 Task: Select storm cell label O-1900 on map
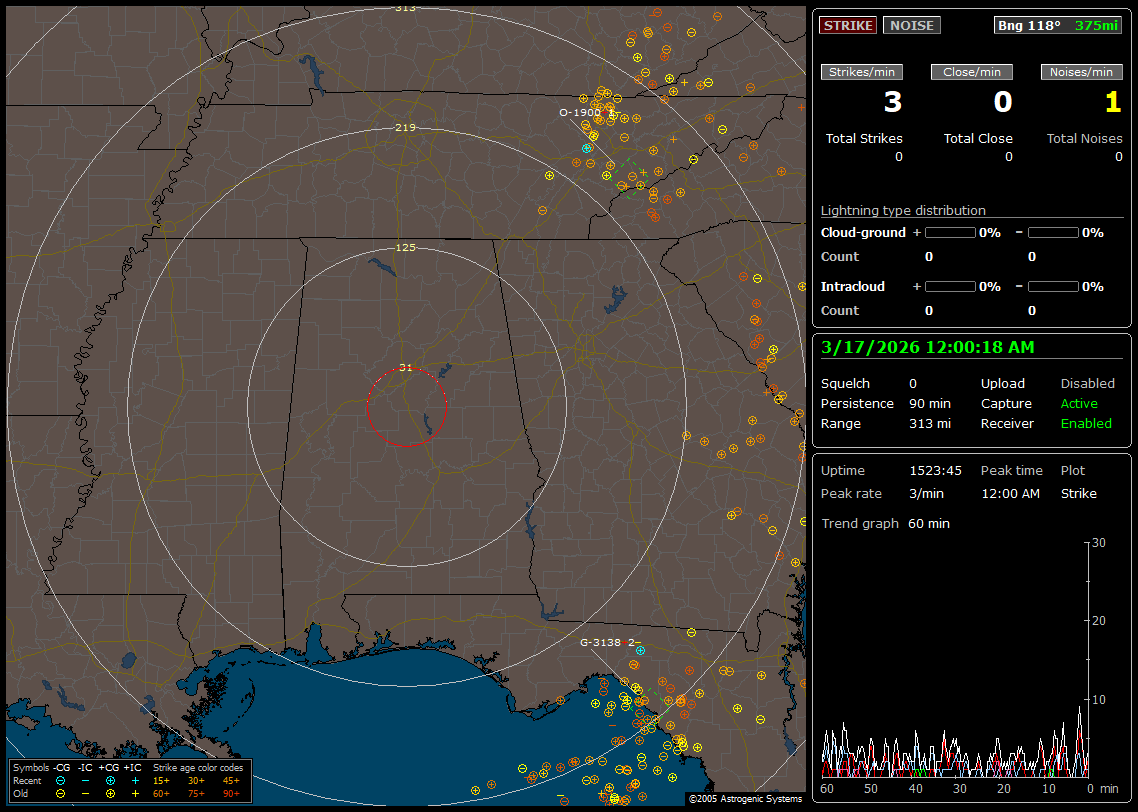tap(580, 112)
